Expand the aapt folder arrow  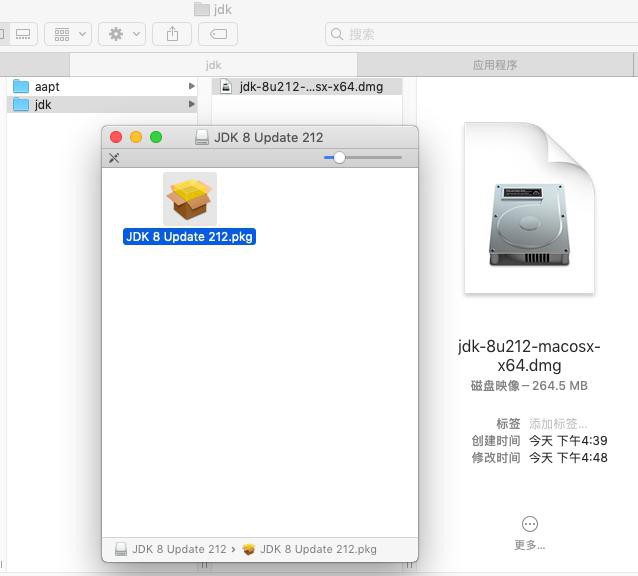(192, 86)
